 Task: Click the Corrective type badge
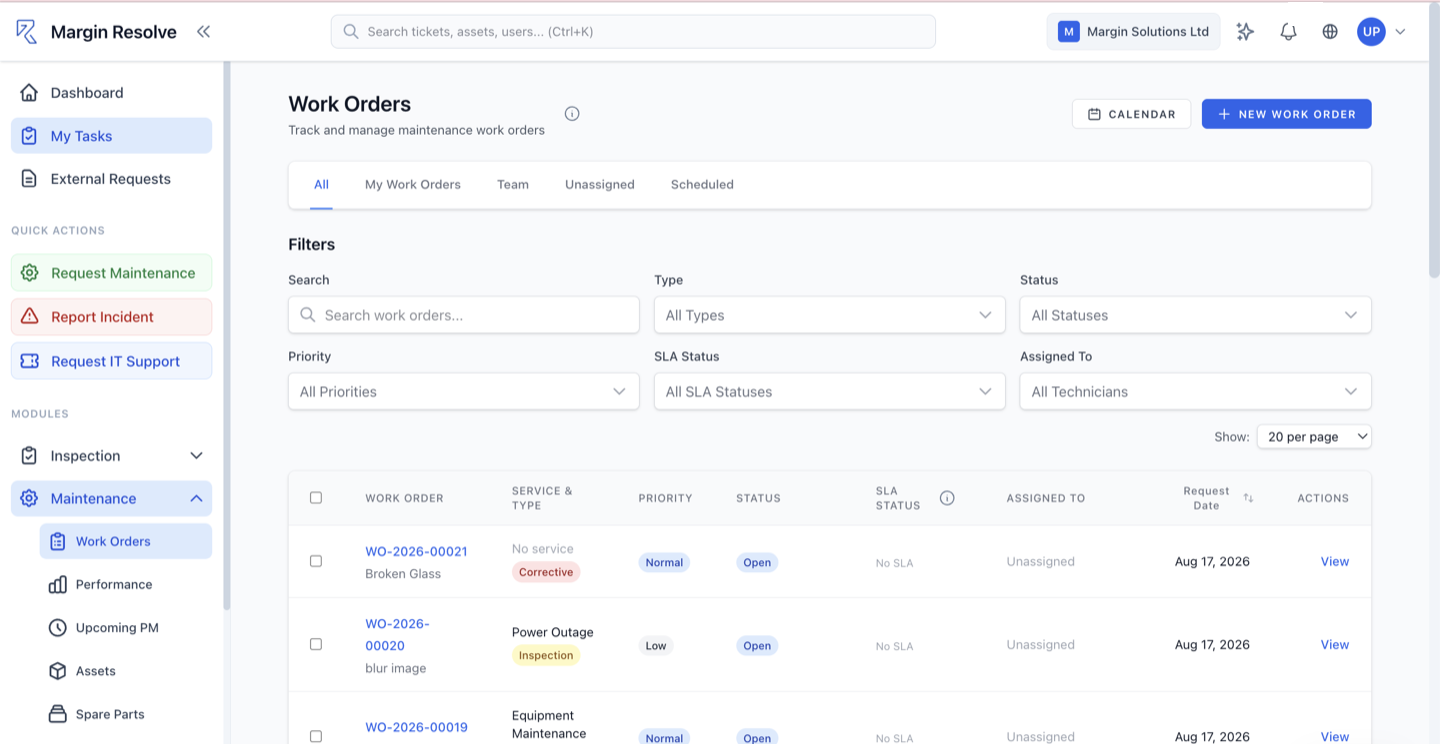pos(546,572)
